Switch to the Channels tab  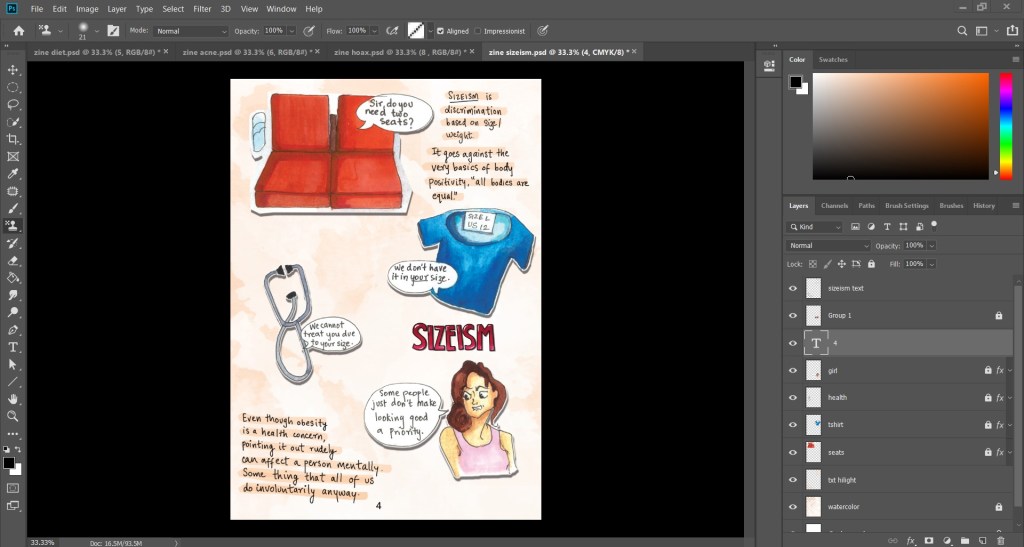pyautogui.click(x=834, y=206)
